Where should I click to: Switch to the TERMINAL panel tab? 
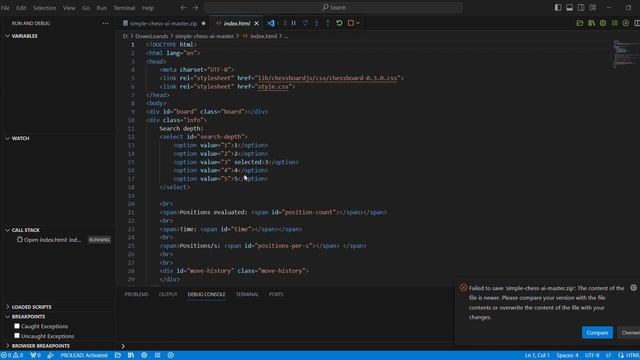tap(247, 294)
